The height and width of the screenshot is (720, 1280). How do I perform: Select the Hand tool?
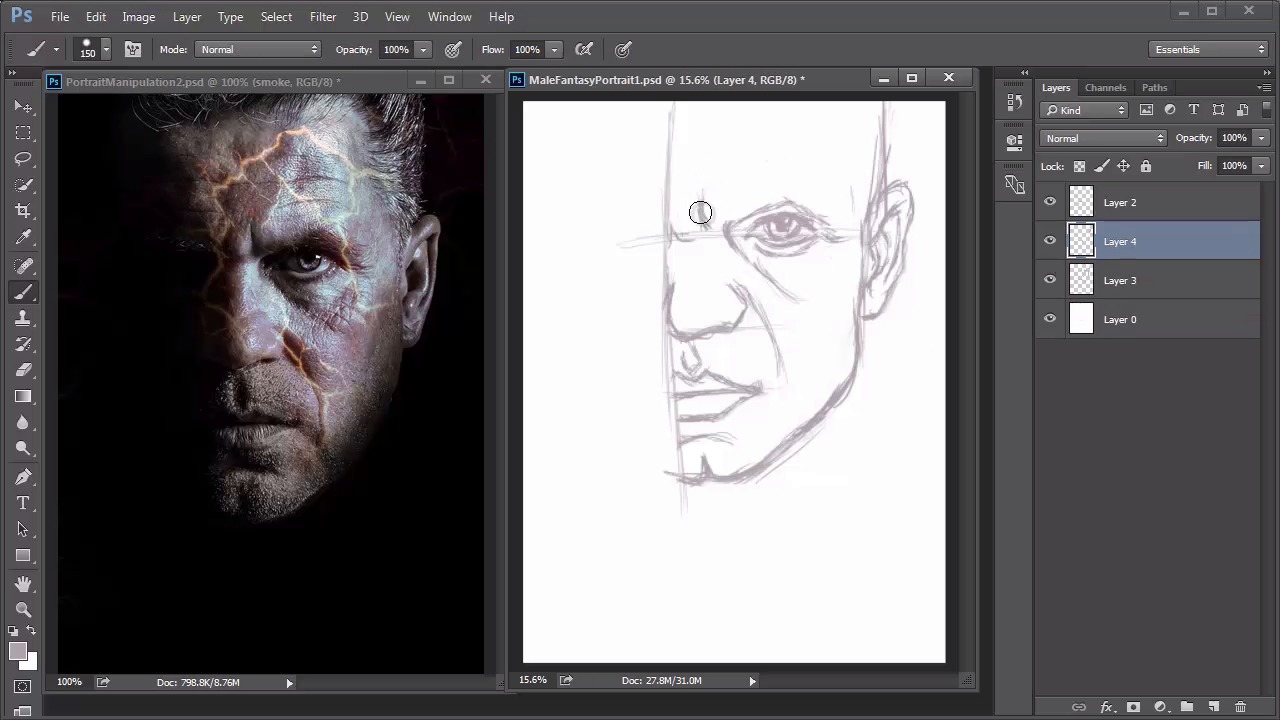[x=23, y=583]
